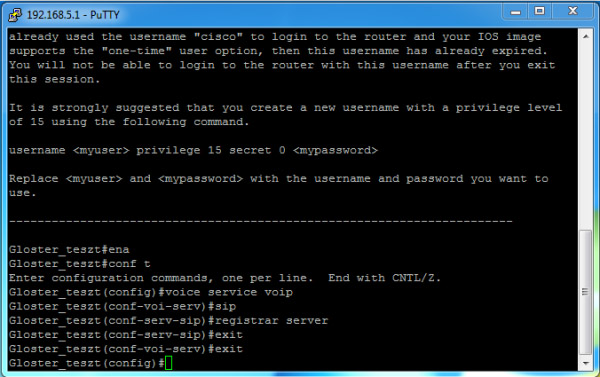Minimize the PuTTY window
The width and height of the screenshot is (600, 377).
tap(515, 12)
